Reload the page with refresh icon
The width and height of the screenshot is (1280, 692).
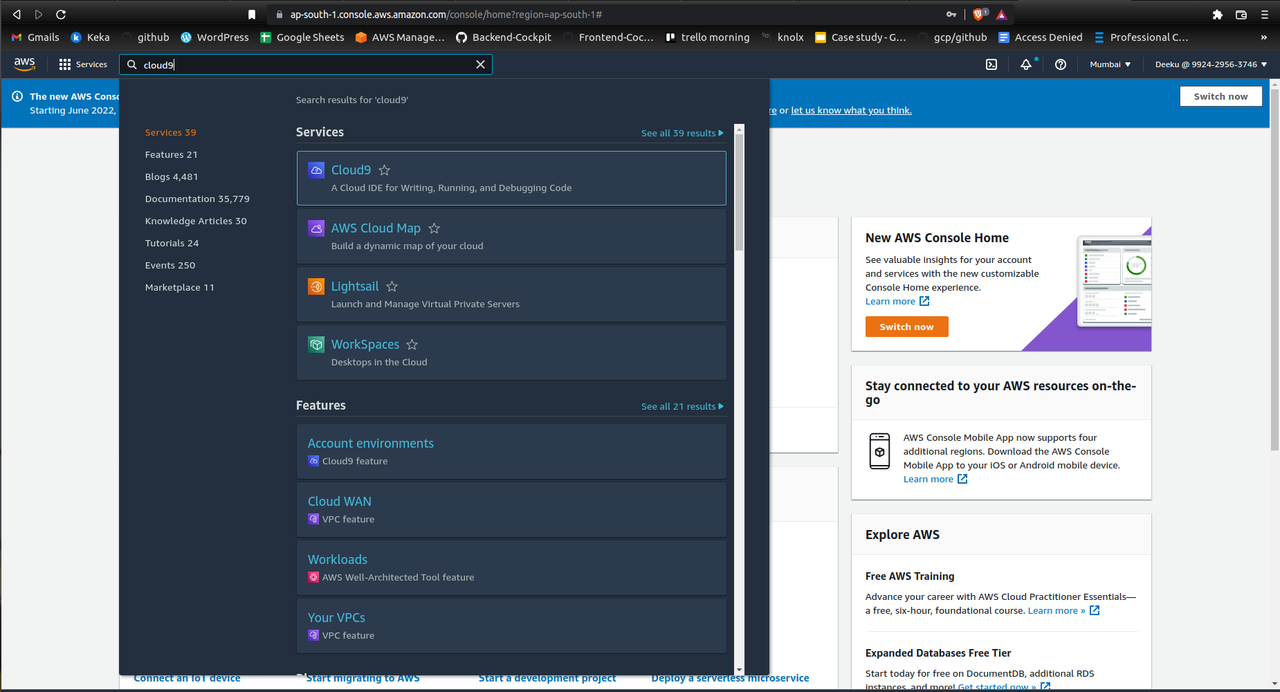click(x=61, y=14)
